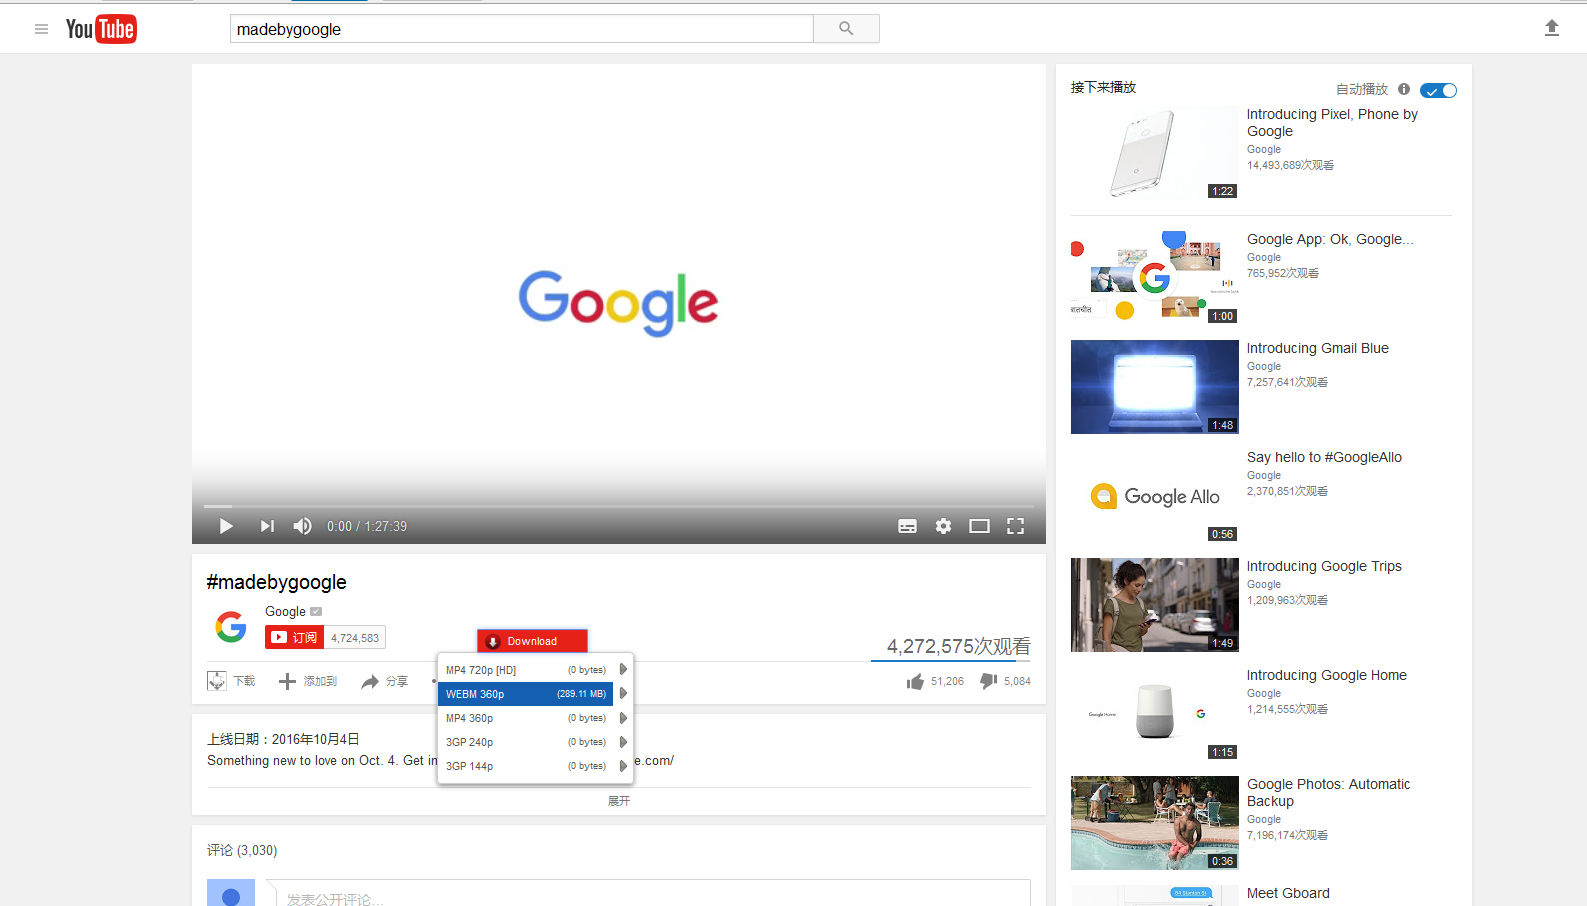
Task: Open Pixel phone video thumbnail
Action: (1154, 153)
